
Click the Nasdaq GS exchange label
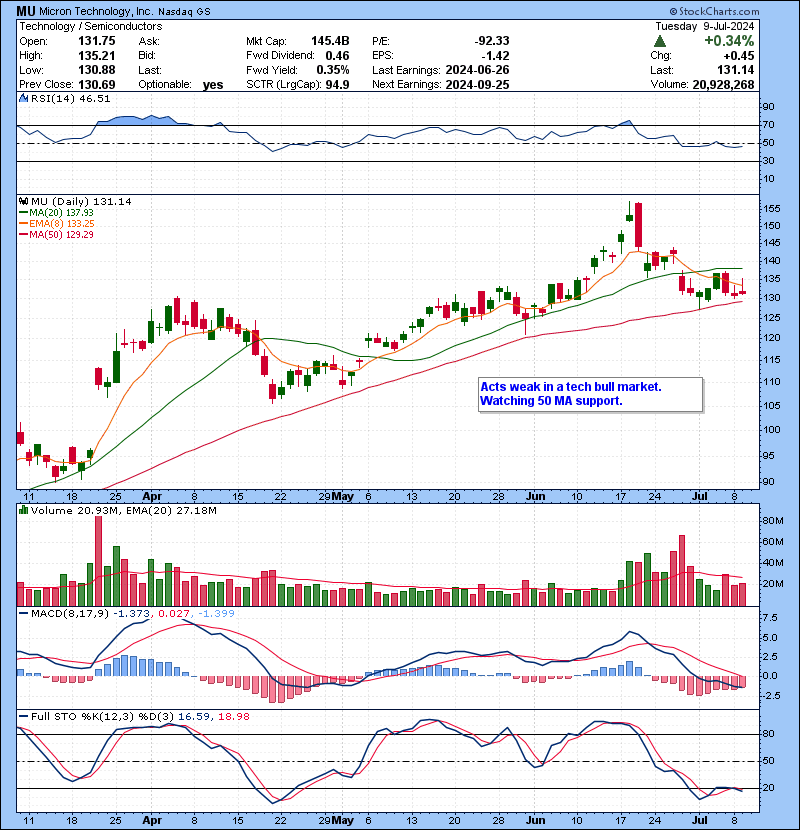point(184,12)
